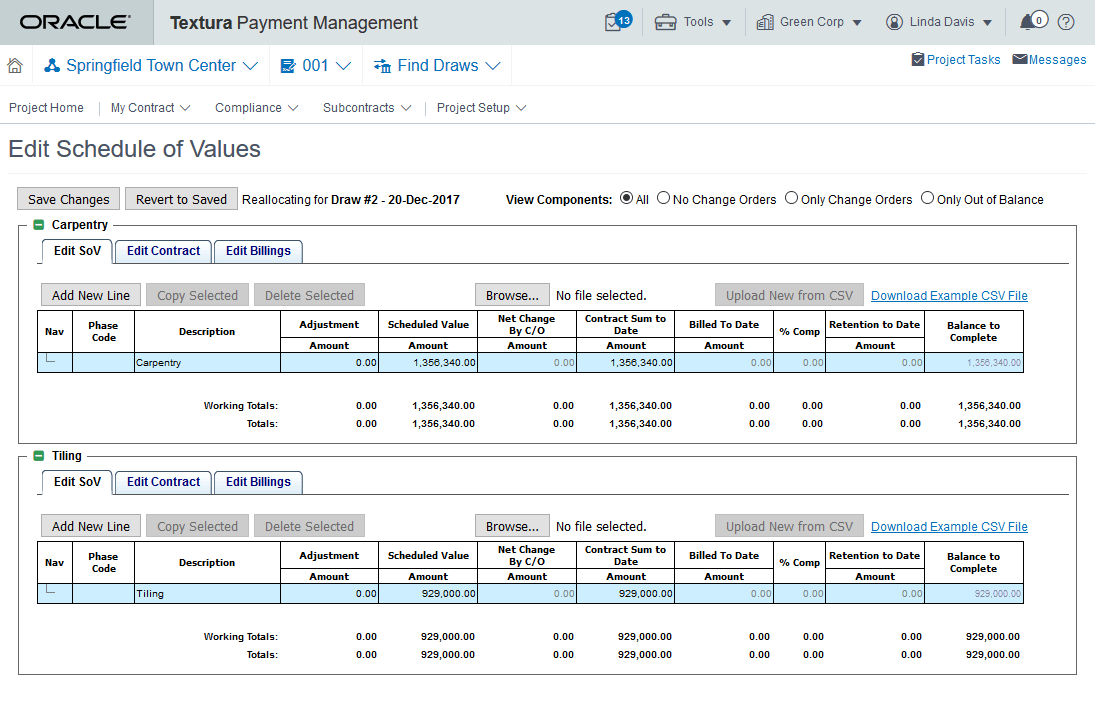Screen dimensions: 1095x701
Task: Select the No Change Orders radio button
Action: tap(663, 198)
